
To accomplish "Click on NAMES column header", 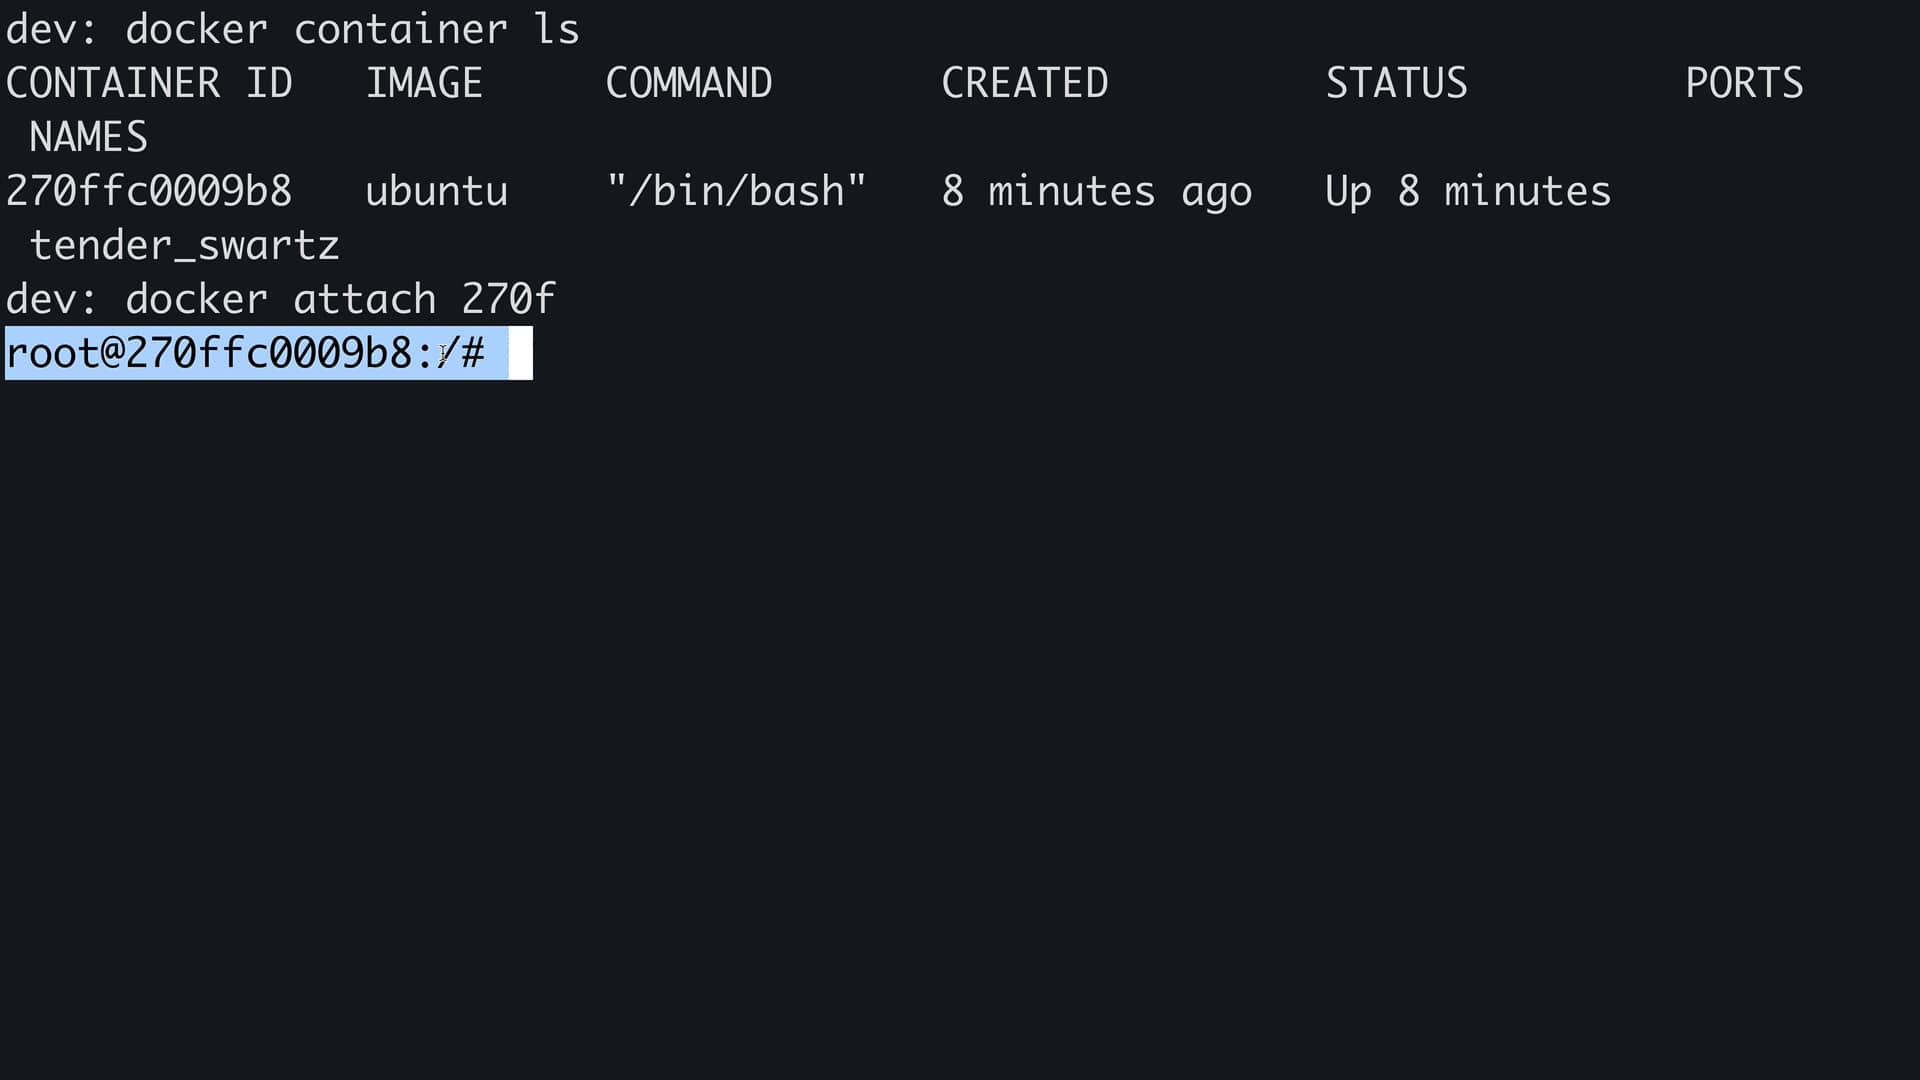I will point(86,136).
